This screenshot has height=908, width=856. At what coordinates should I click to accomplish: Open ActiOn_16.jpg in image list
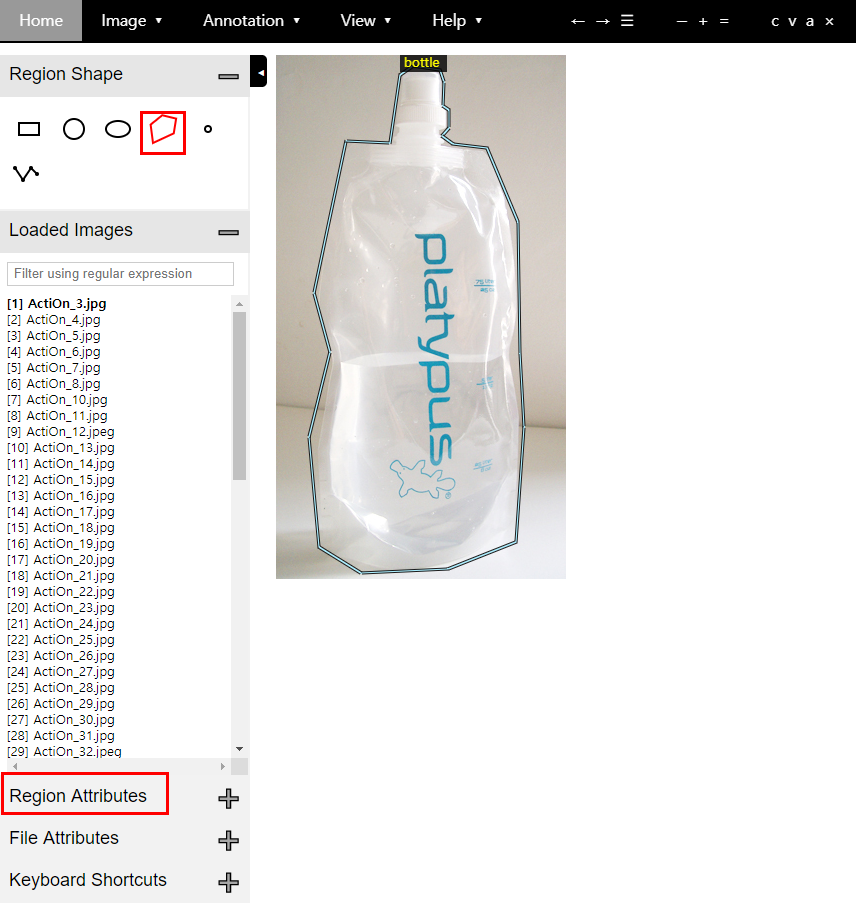click(x=61, y=496)
